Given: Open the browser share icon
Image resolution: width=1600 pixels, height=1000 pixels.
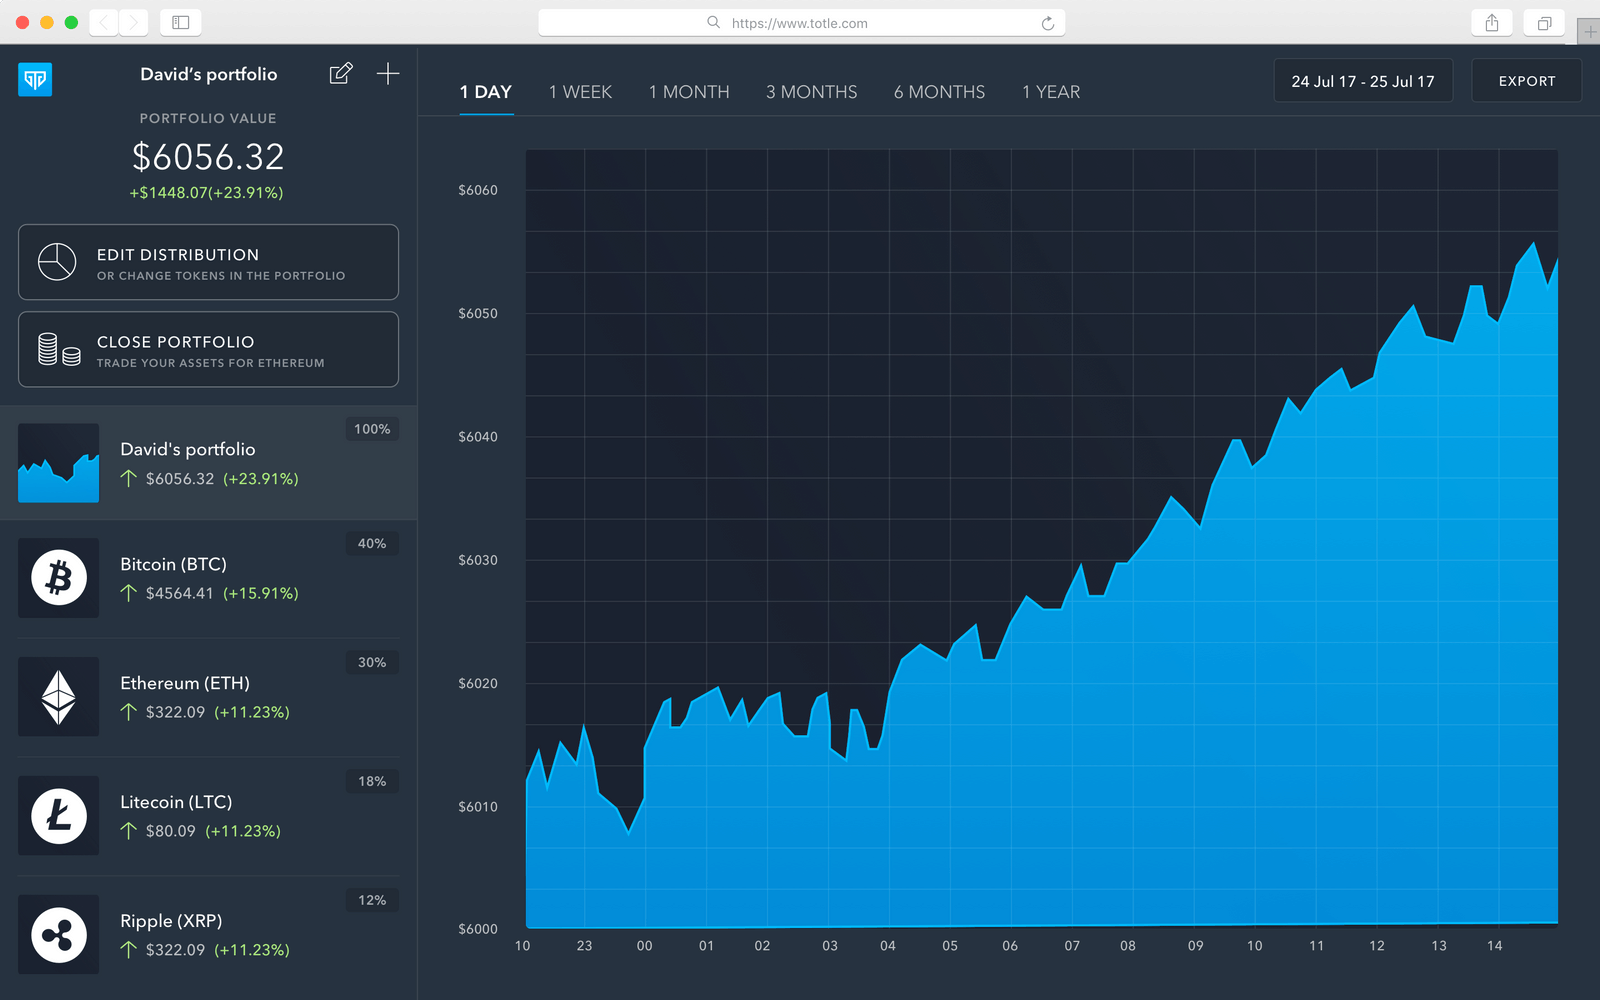Looking at the screenshot, I should 1492,23.
